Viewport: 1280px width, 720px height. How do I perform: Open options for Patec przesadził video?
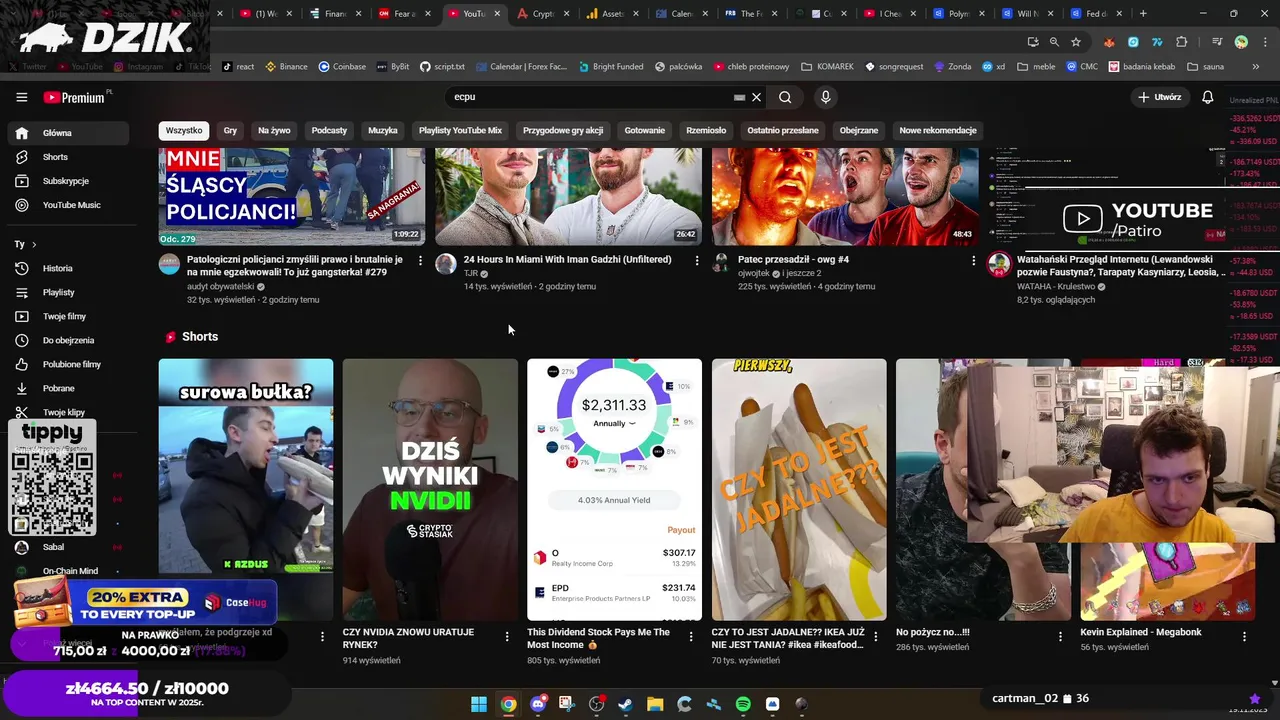coord(973,260)
